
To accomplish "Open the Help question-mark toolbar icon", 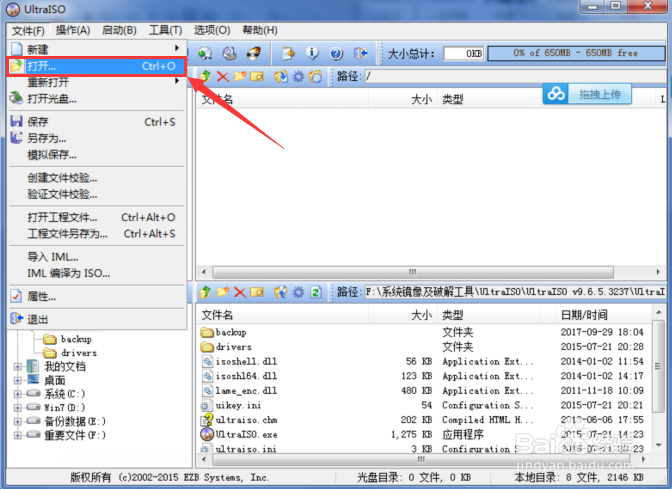I will click(336, 53).
